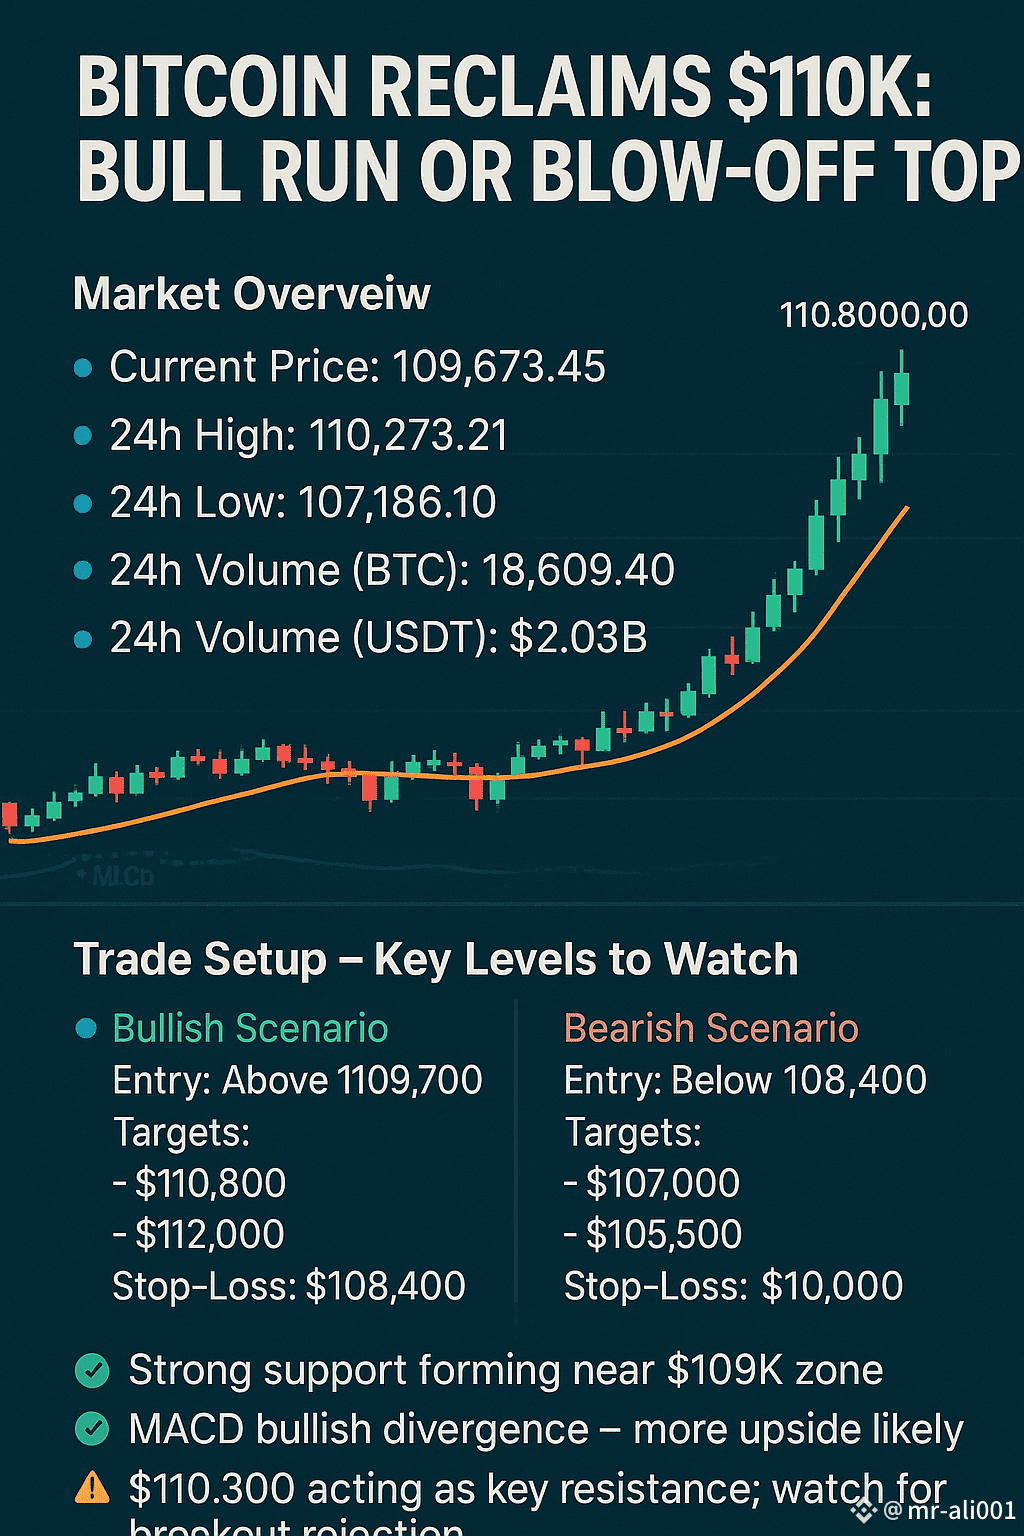Click the Trade Setup – Key Levels heading
Image resolution: width=1024 pixels, height=1536 pixels.
coord(436,959)
